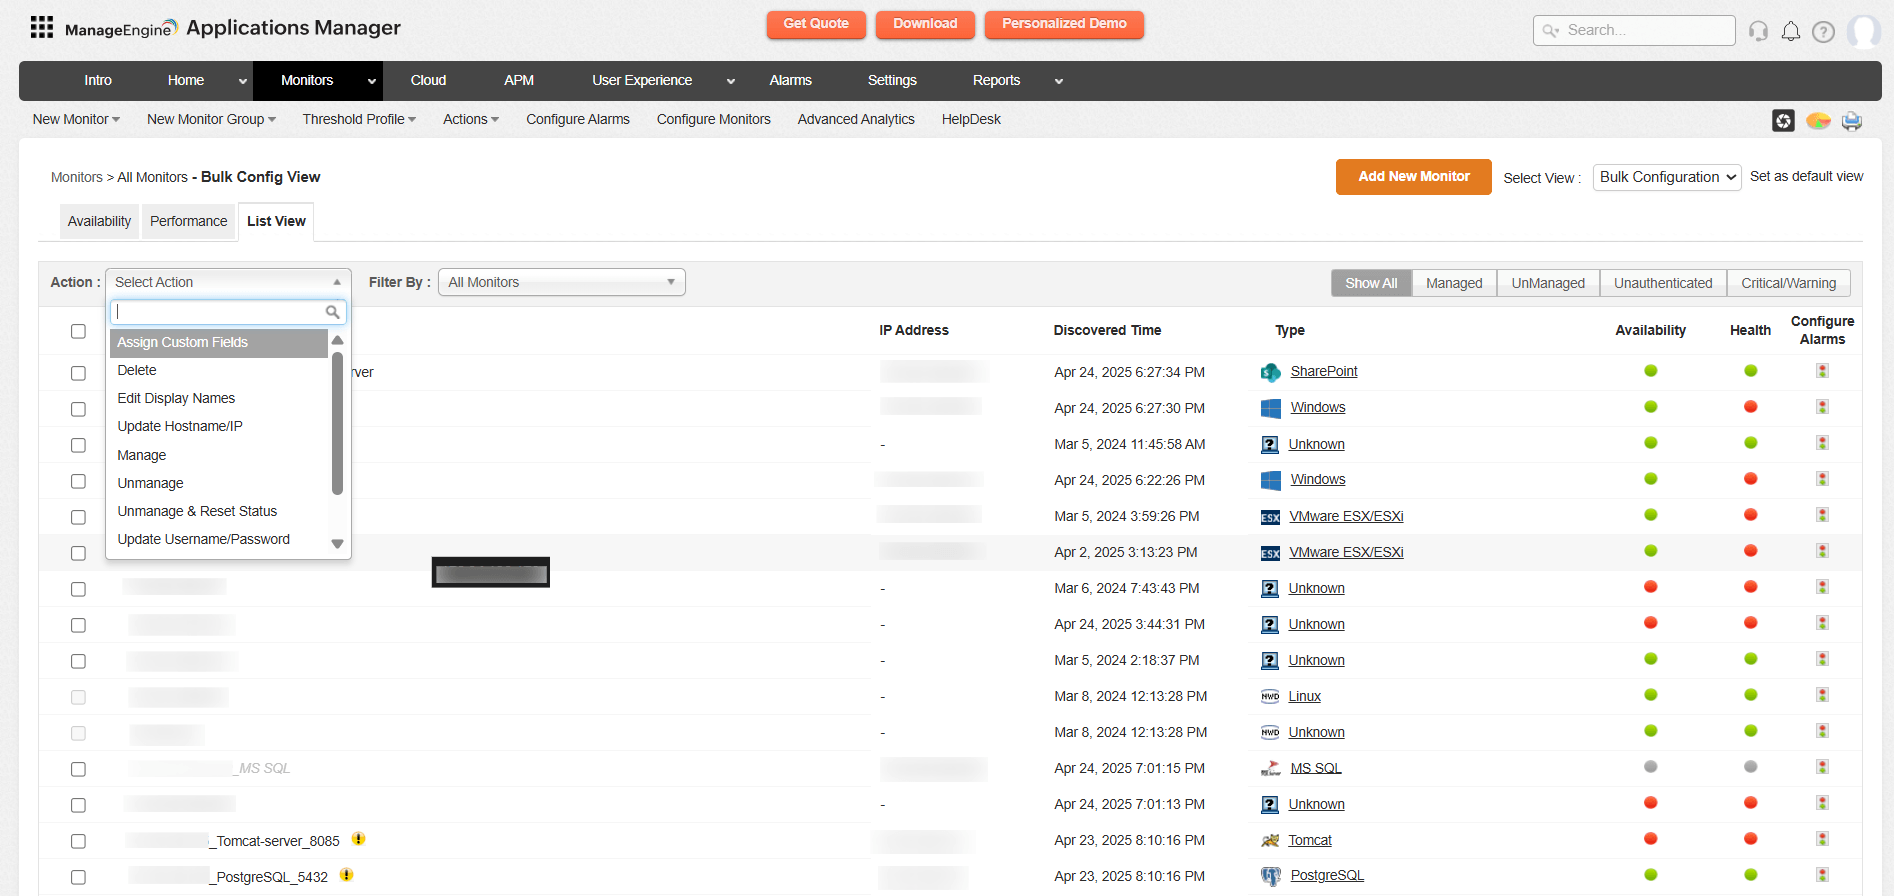
Task: Click the search magnifier in action dropdown
Action: pos(333,312)
